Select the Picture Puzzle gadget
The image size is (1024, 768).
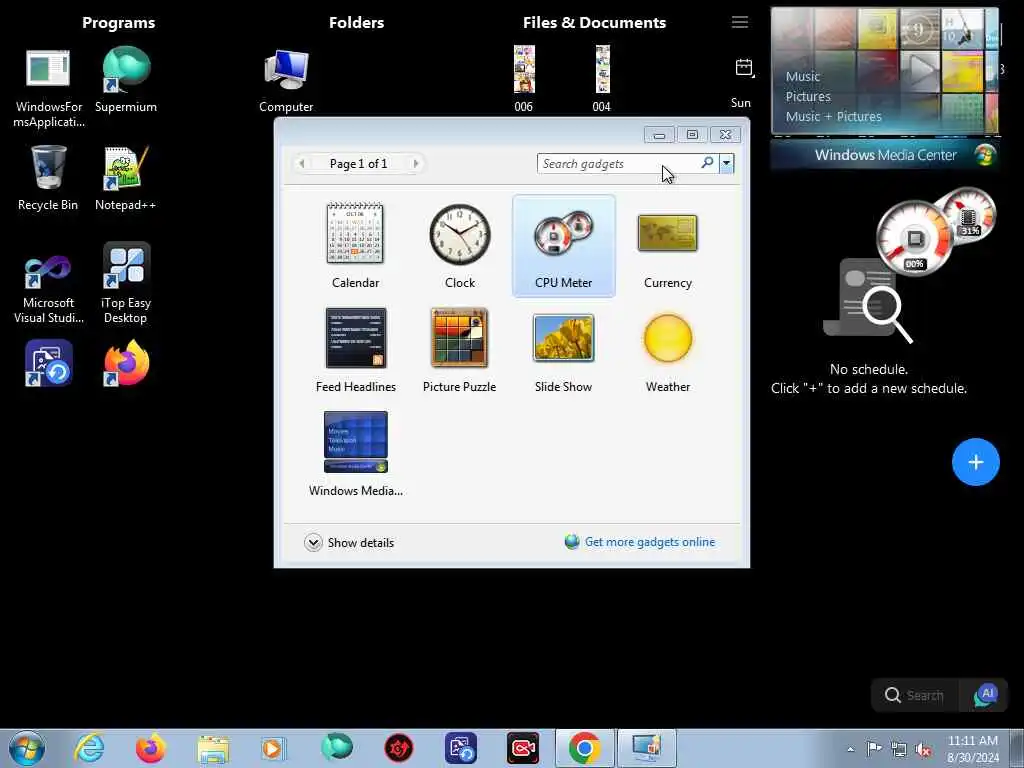click(460, 350)
